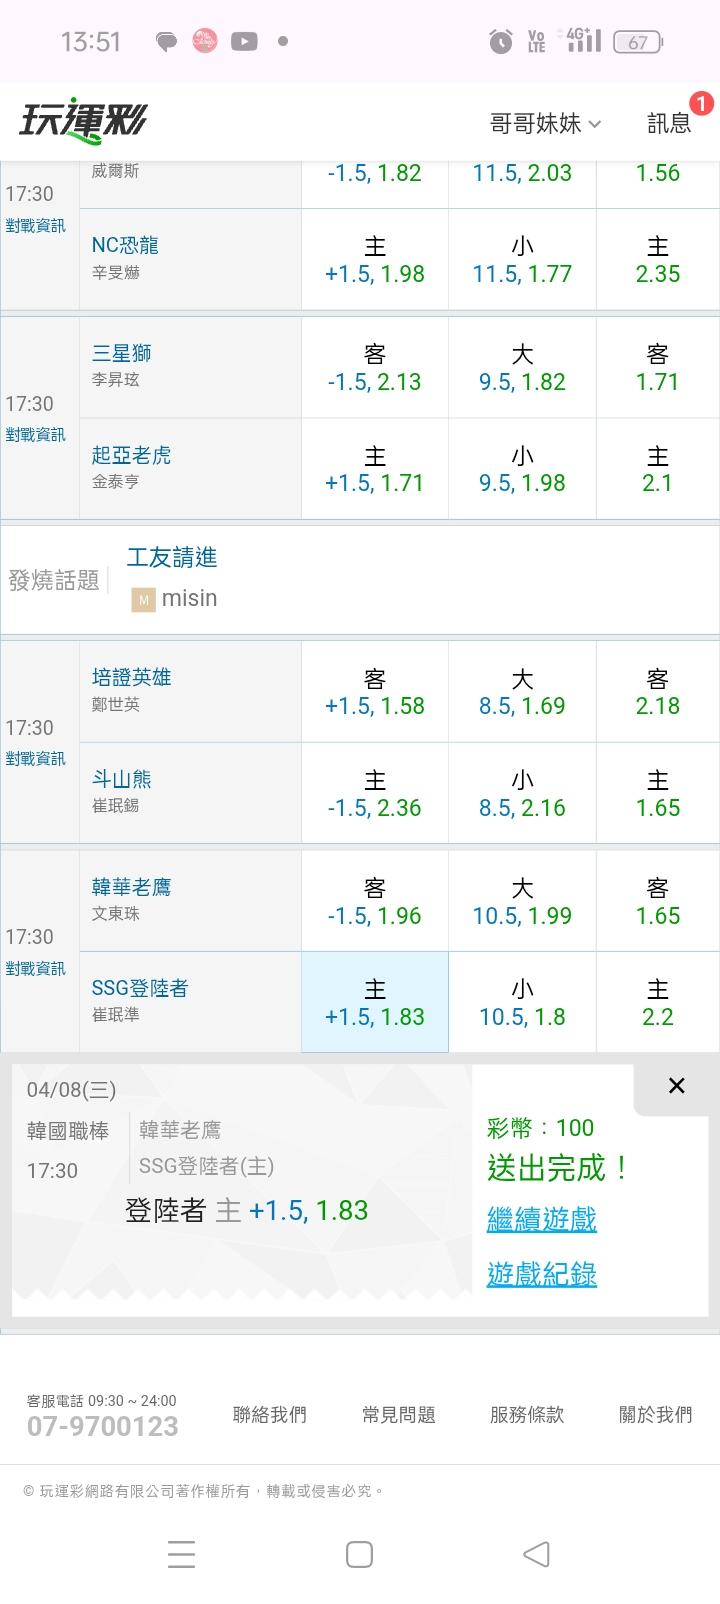Tap the Android home button

(359, 1553)
